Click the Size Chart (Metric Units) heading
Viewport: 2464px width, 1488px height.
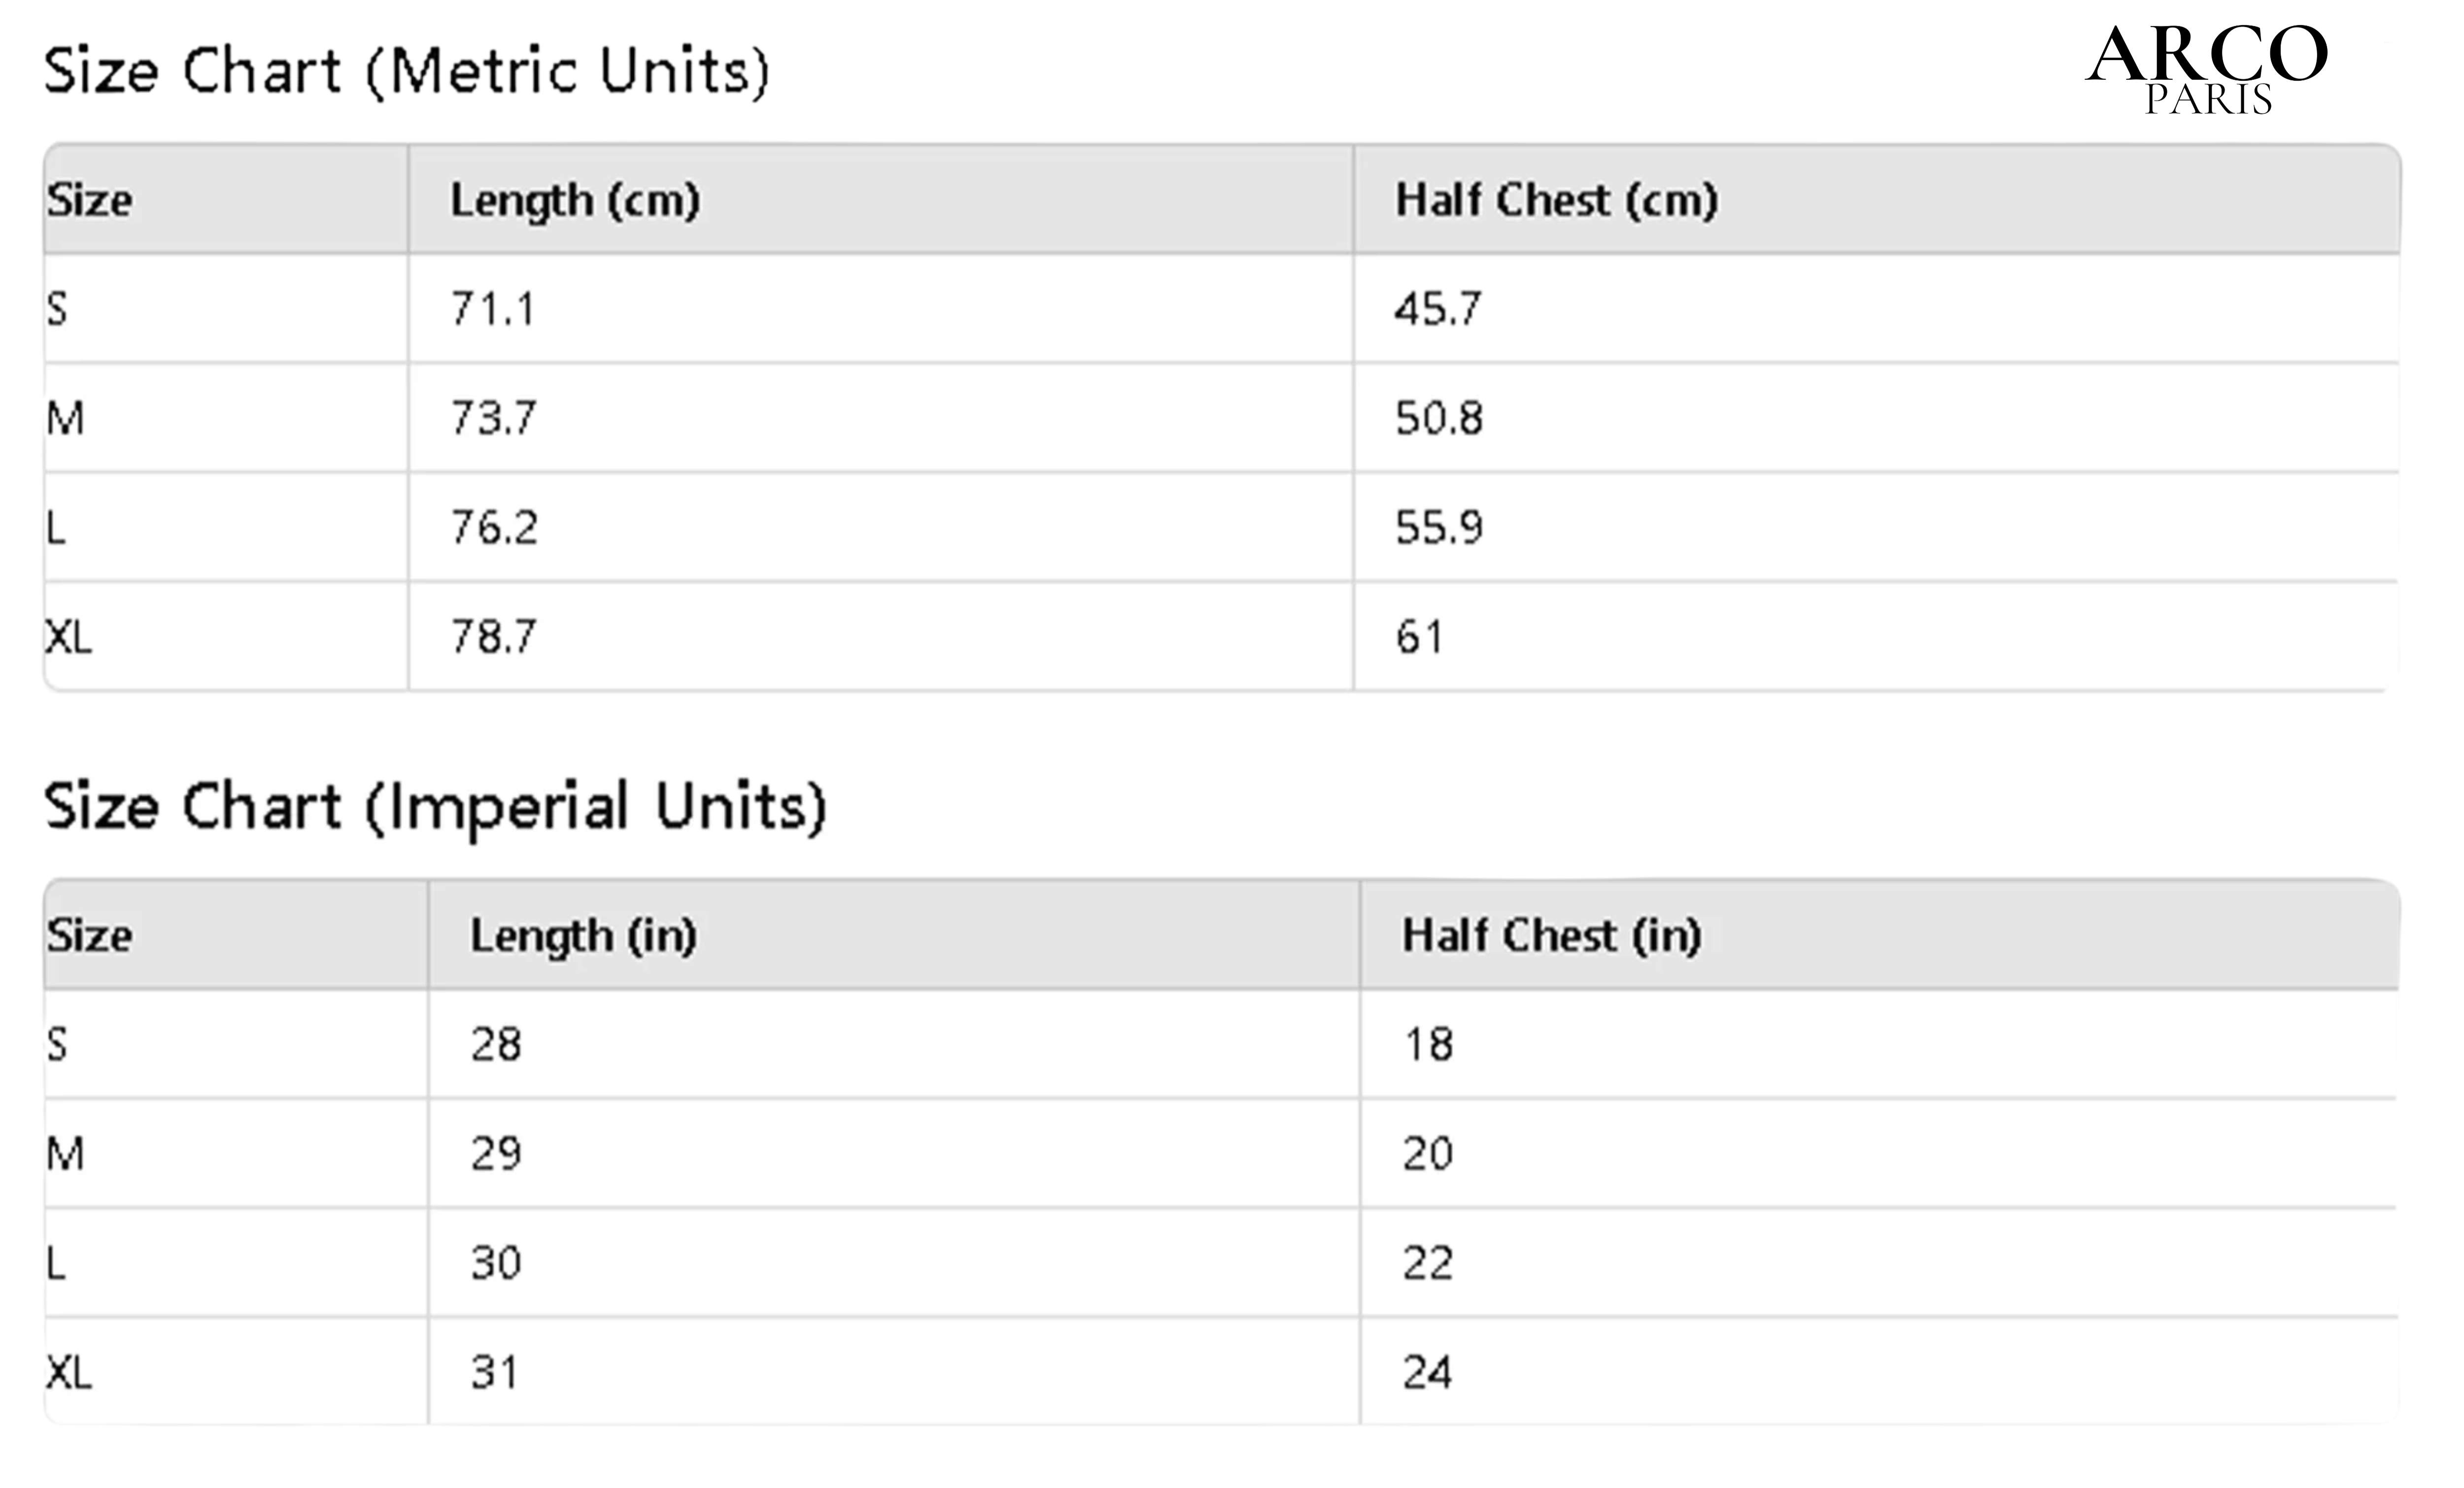click(x=406, y=72)
